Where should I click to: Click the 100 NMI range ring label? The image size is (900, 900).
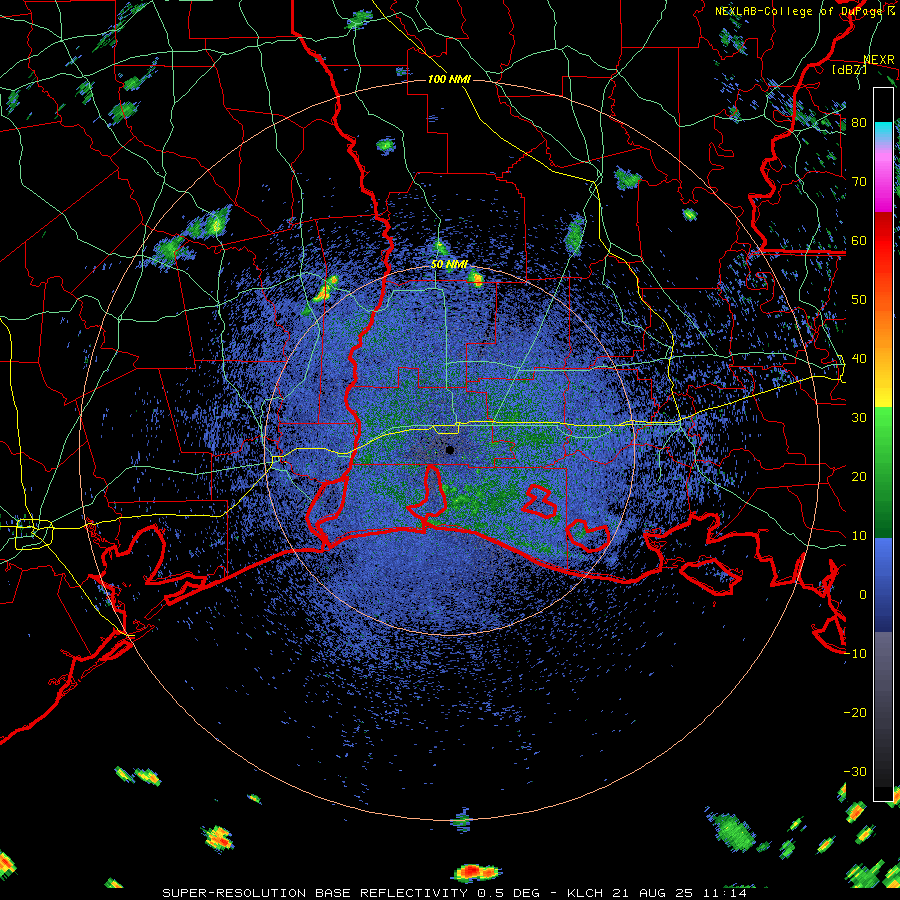(449, 79)
